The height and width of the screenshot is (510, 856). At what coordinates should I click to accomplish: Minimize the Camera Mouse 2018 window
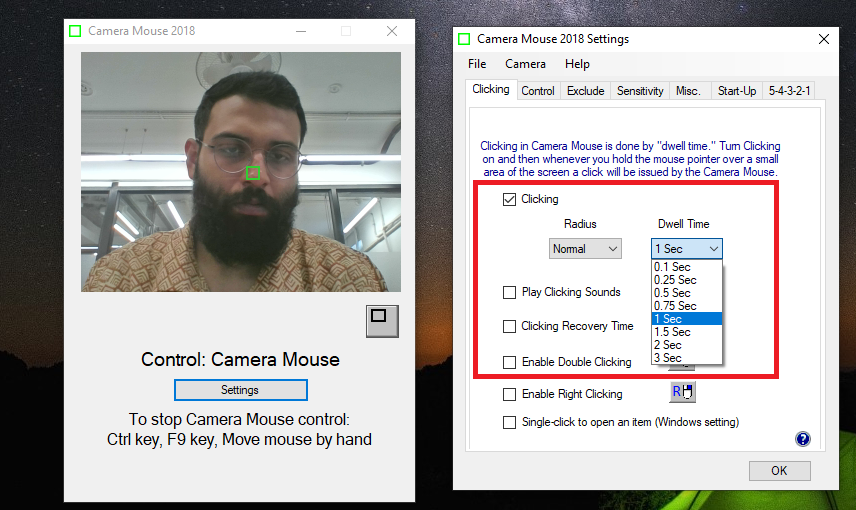[x=301, y=31]
